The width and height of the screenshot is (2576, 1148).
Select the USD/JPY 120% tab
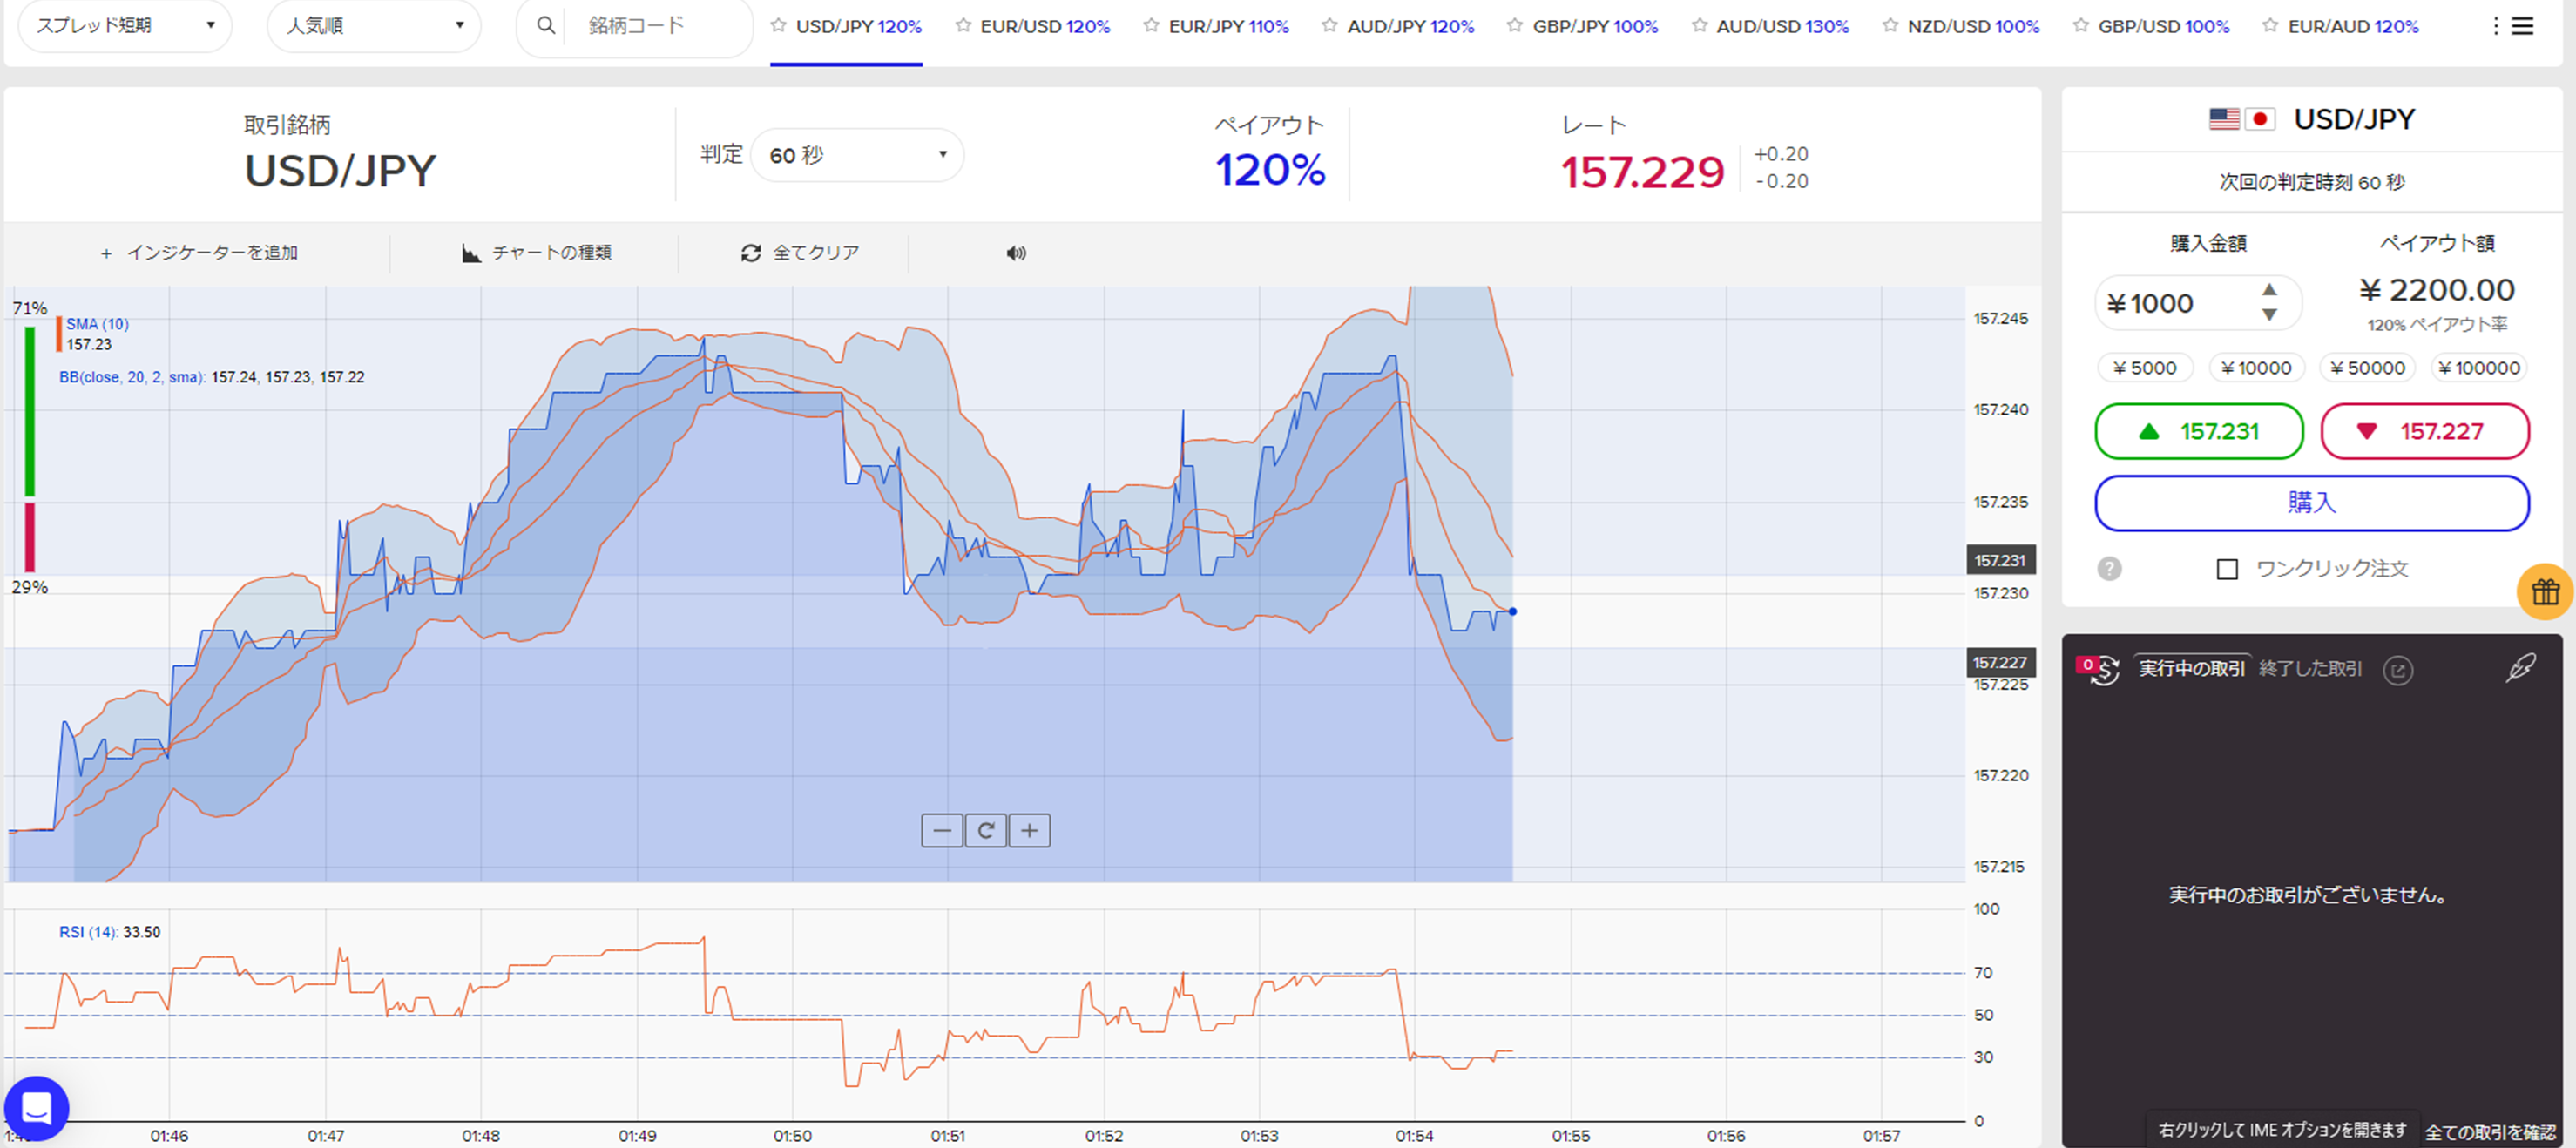pos(858,26)
